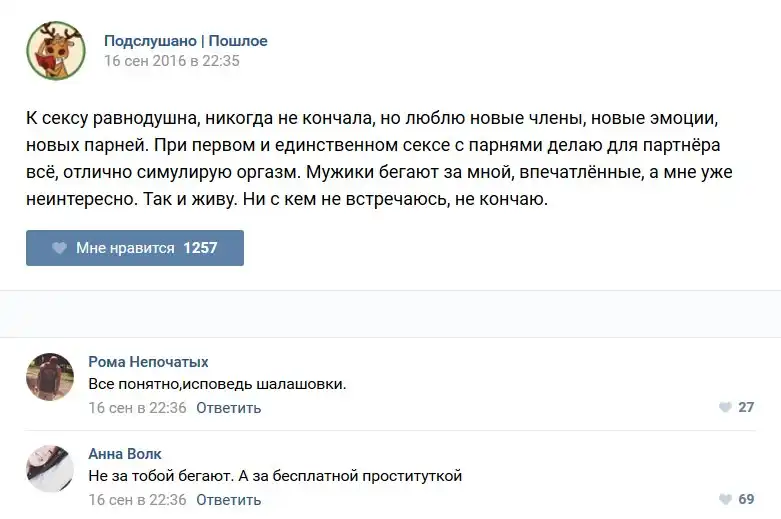Open the timestamp of Анна Волк's comment

coord(137,500)
